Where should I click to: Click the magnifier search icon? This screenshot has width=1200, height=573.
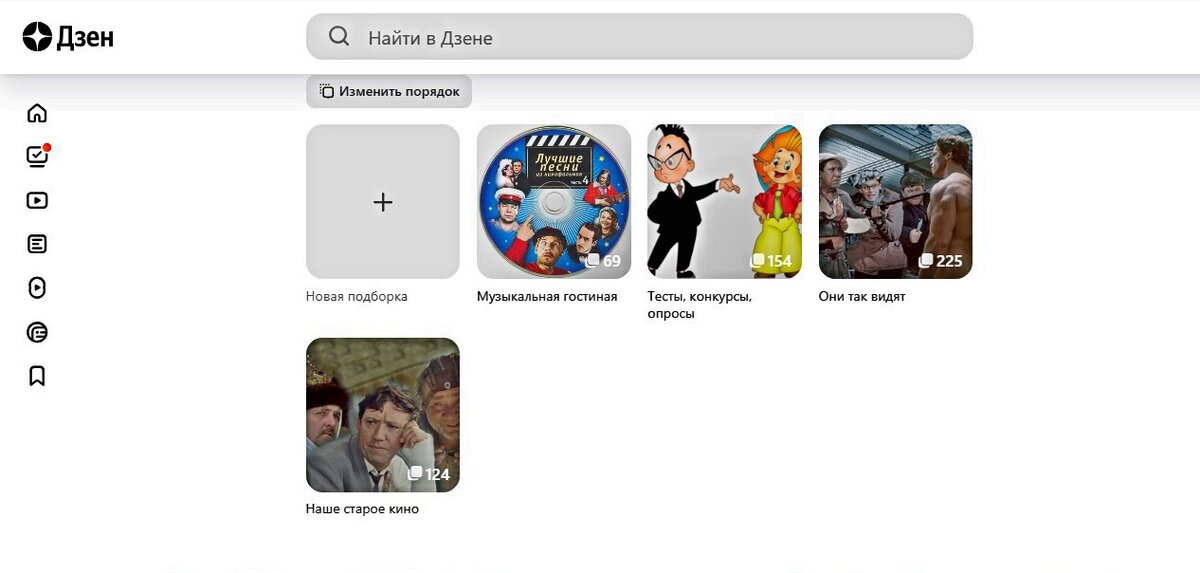(339, 37)
